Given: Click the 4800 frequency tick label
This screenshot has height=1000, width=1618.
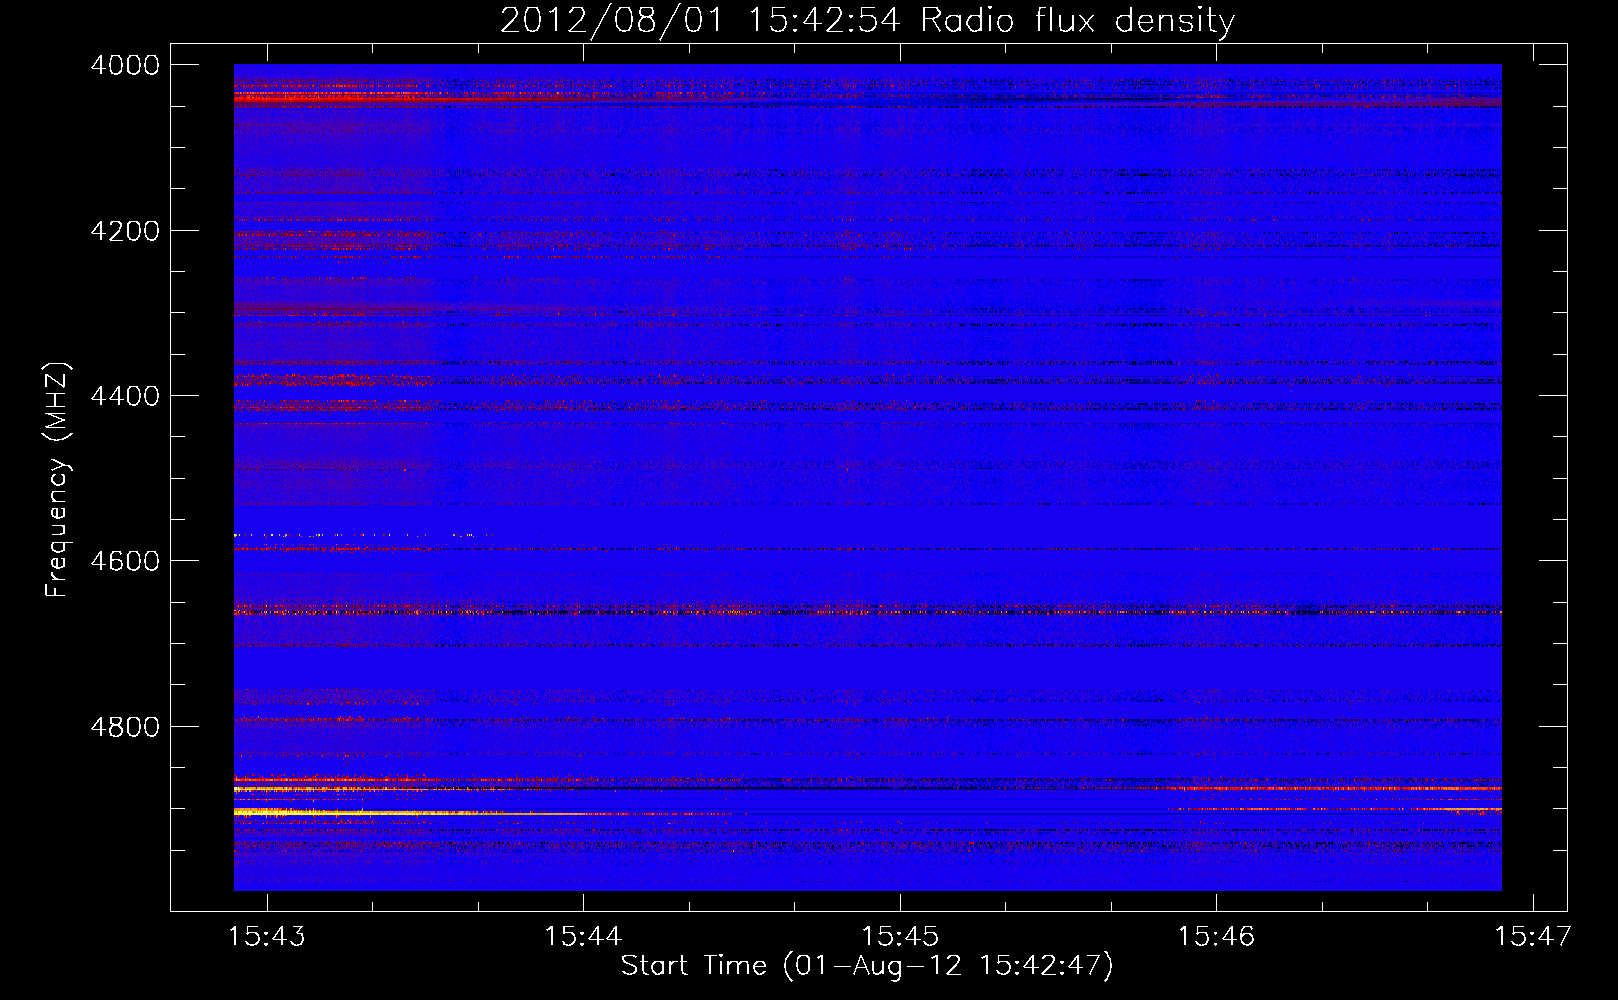Looking at the screenshot, I should point(125,726).
